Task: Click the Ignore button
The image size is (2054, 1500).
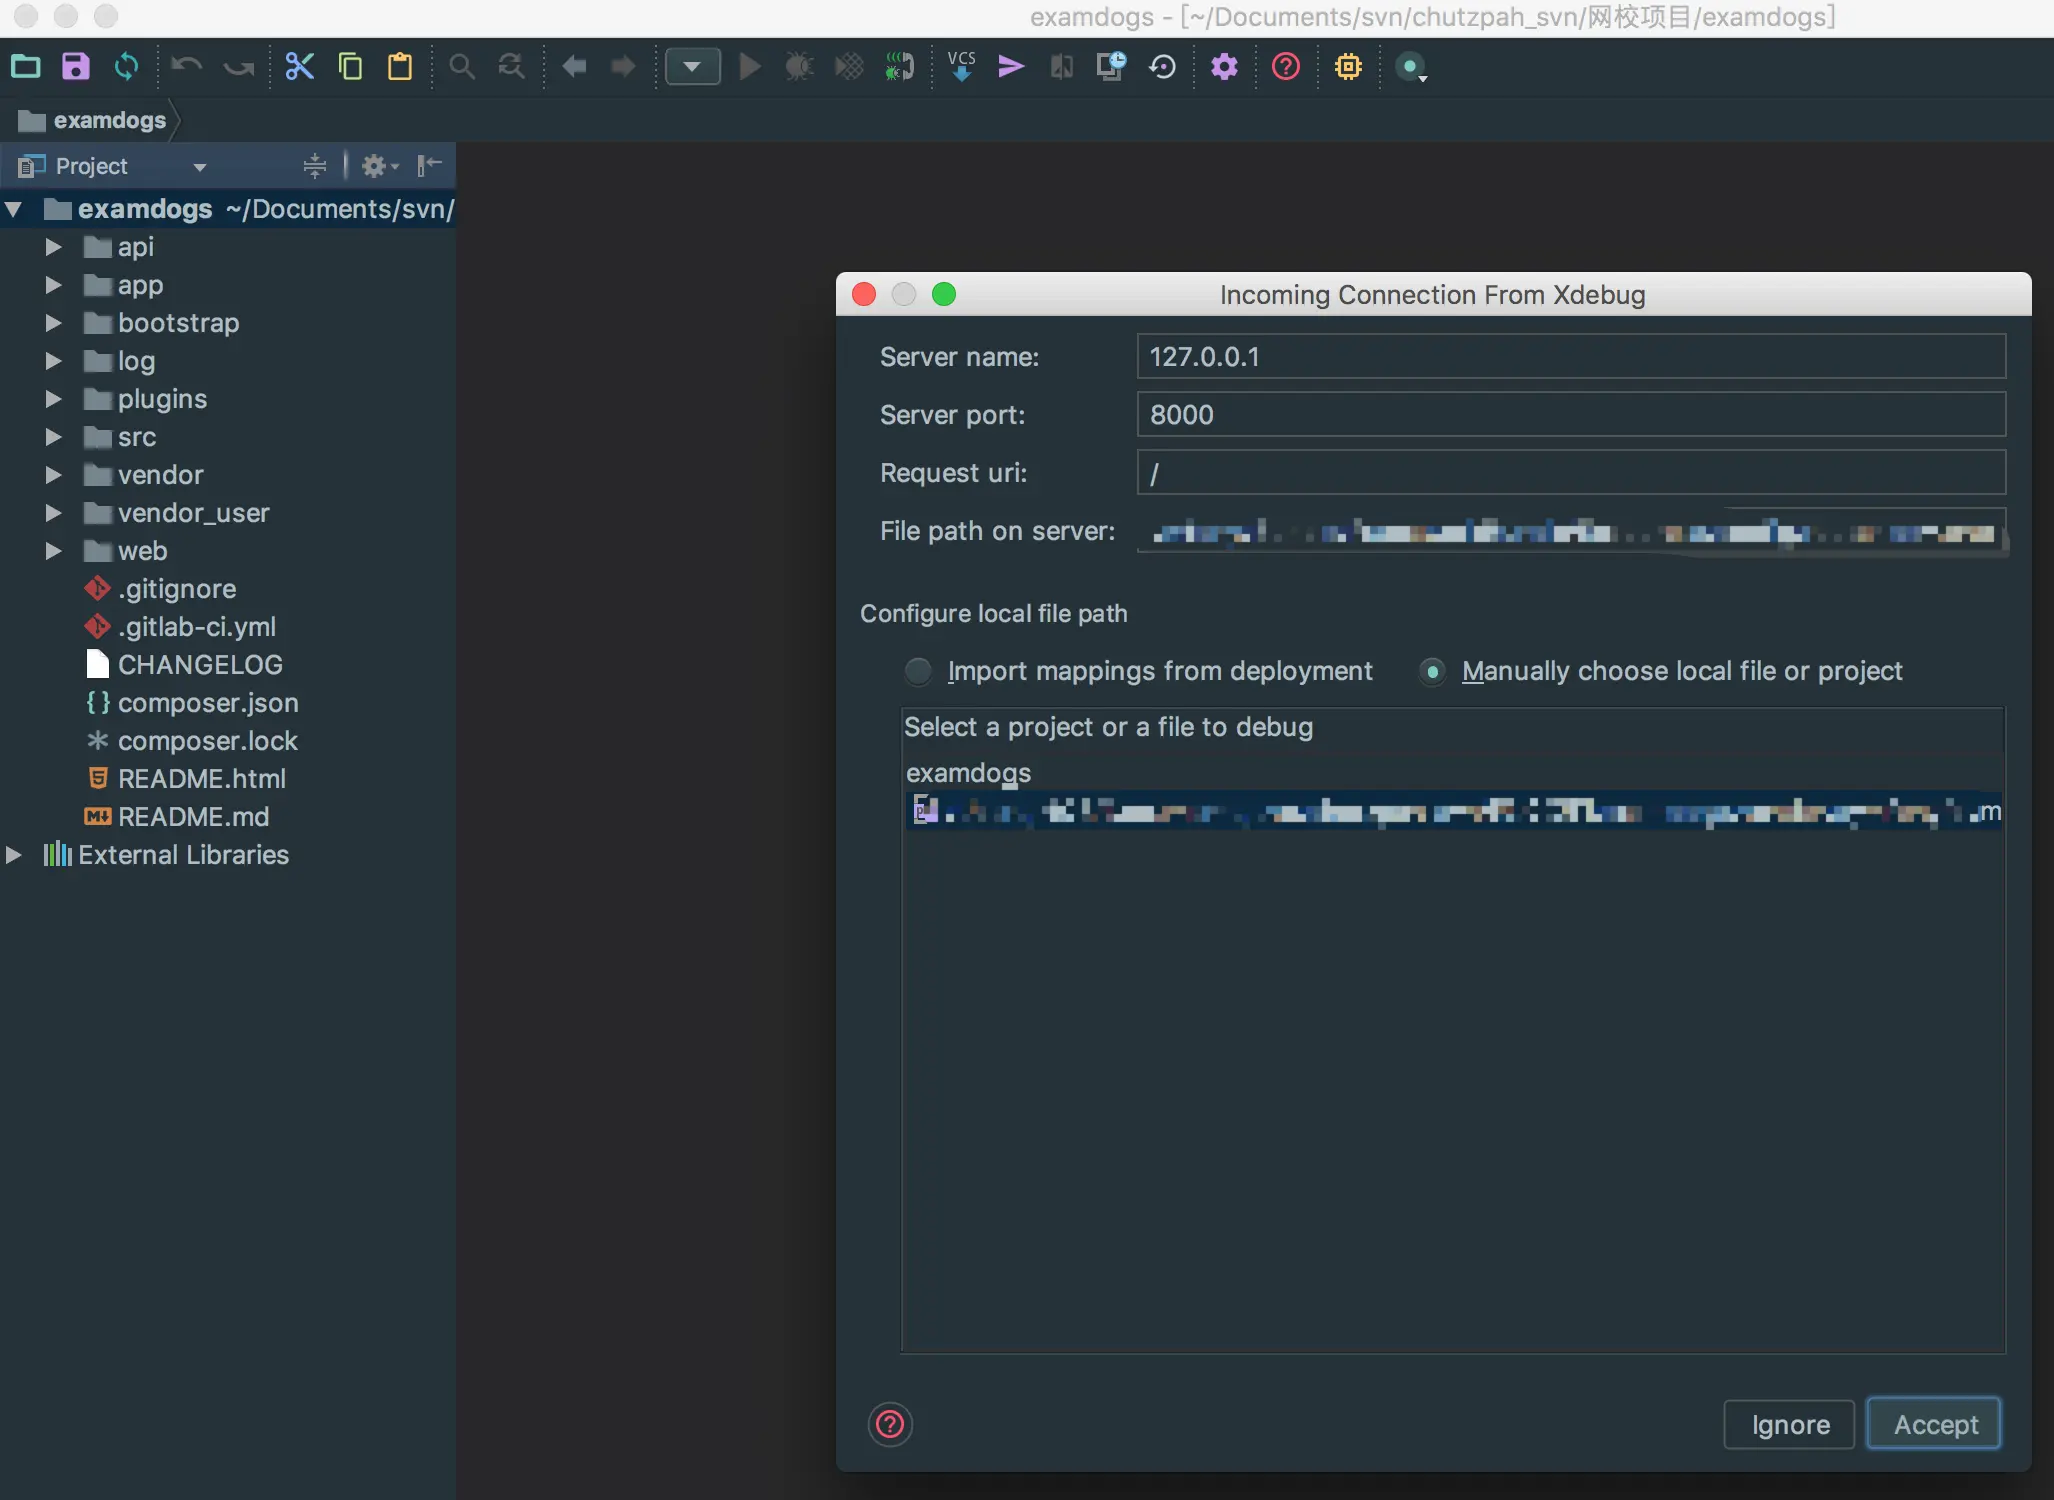Action: pos(1789,1424)
